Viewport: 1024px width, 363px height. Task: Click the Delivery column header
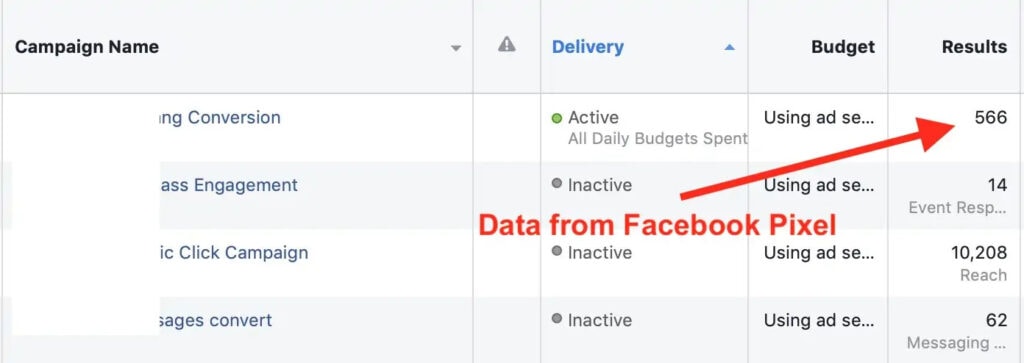pos(588,47)
